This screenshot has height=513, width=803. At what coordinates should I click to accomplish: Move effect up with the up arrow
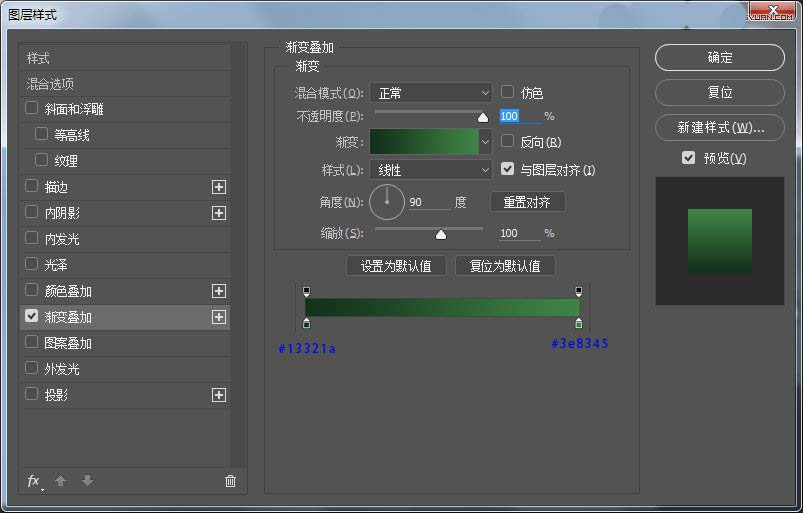[60, 481]
